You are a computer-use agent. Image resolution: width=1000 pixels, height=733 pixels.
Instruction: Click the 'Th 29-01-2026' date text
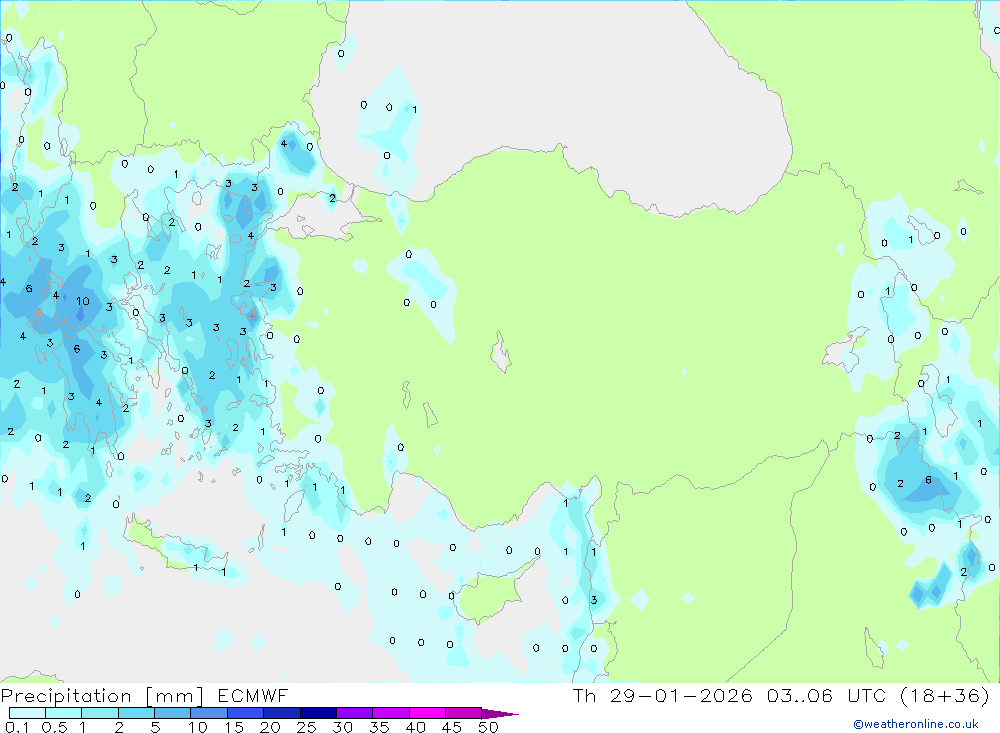coord(663,695)
